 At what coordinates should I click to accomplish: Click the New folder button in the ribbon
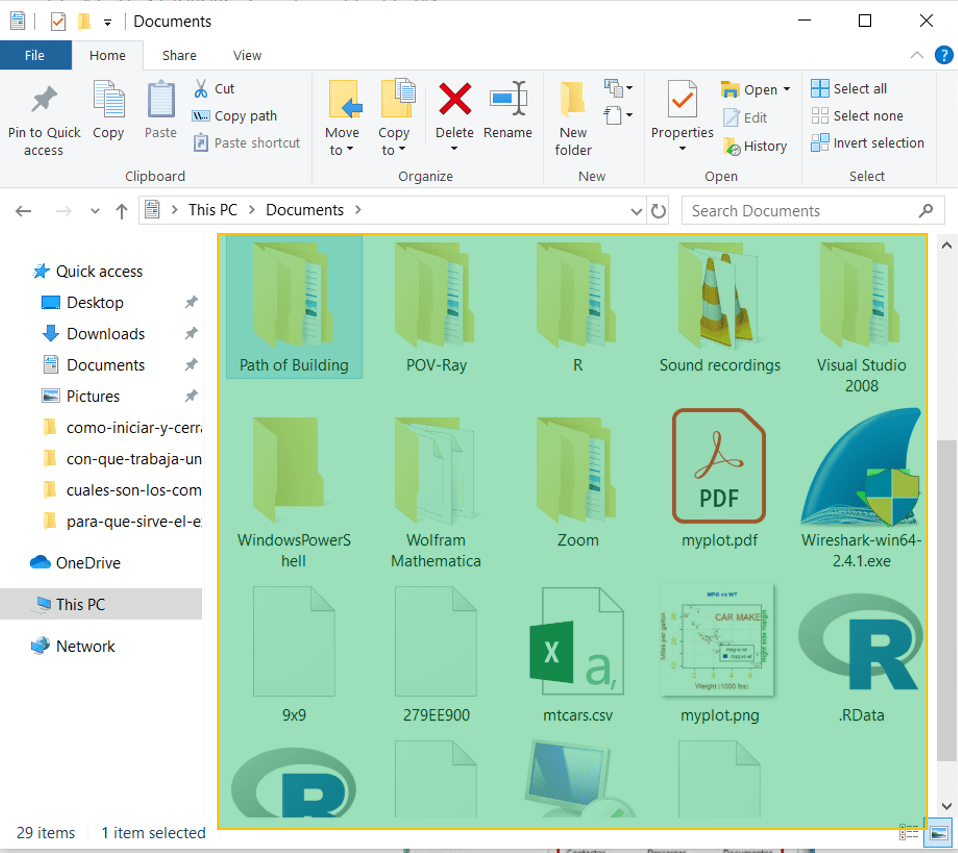click(573, 119)
